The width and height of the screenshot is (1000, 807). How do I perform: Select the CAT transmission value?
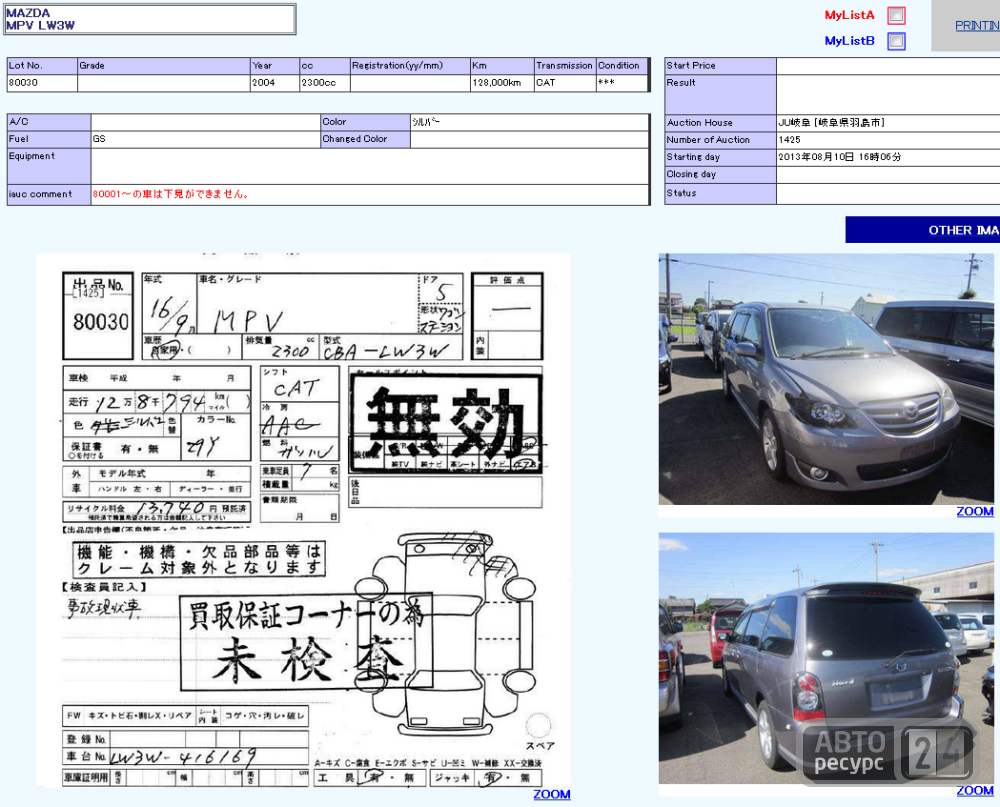coord(565,83)
